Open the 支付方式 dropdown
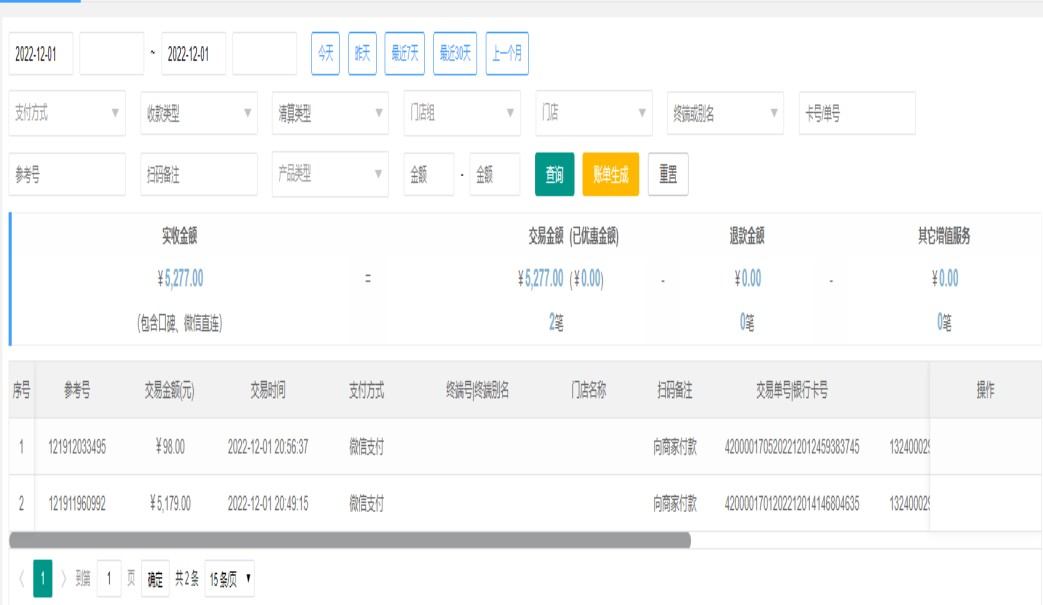1043x605 pixels. pos(67,113)
